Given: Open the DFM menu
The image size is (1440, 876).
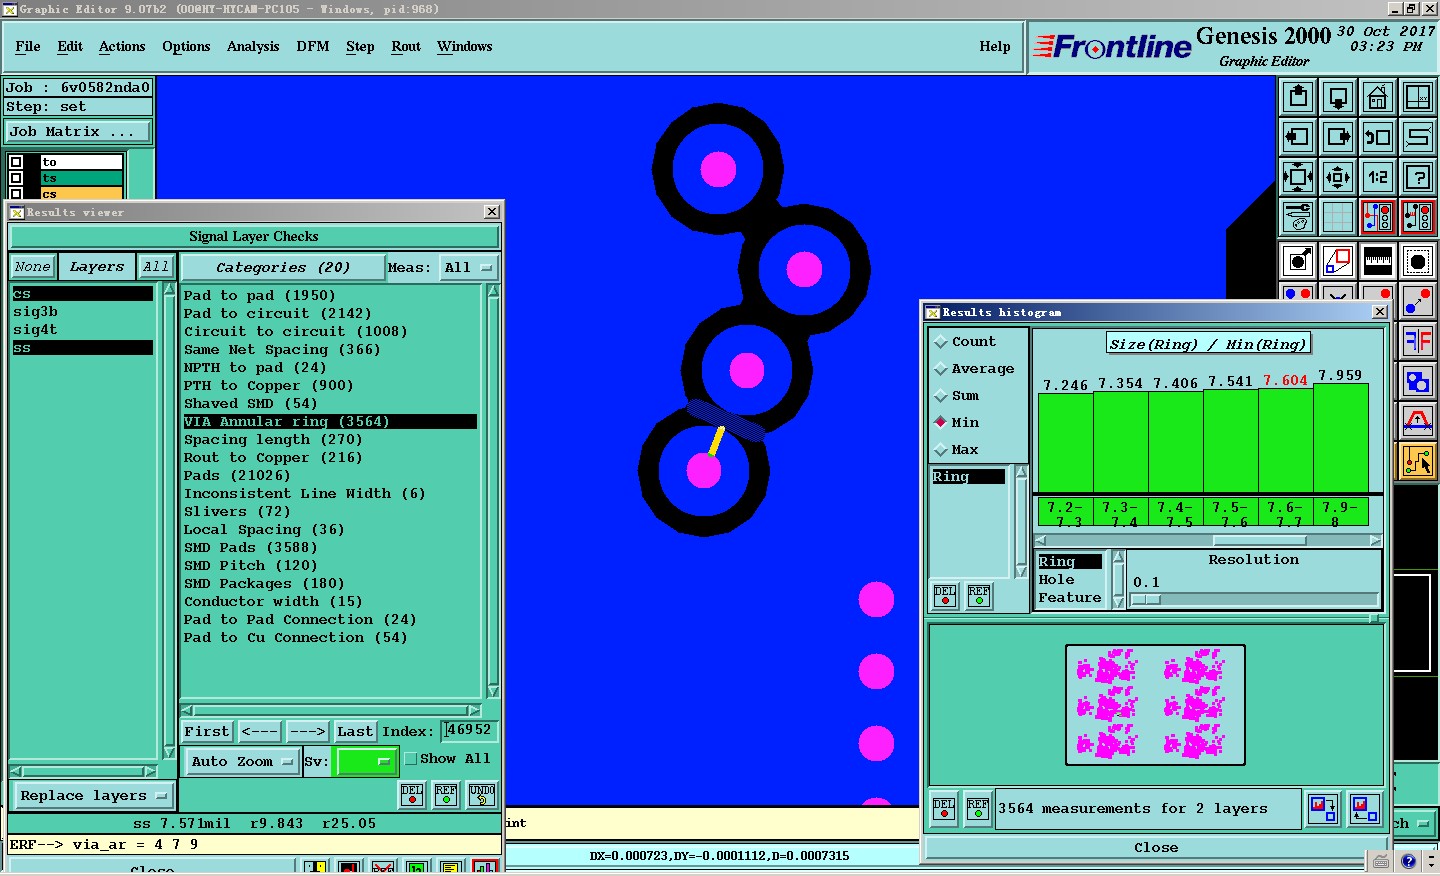Looking at the screenshot, I should coord(313,47).
